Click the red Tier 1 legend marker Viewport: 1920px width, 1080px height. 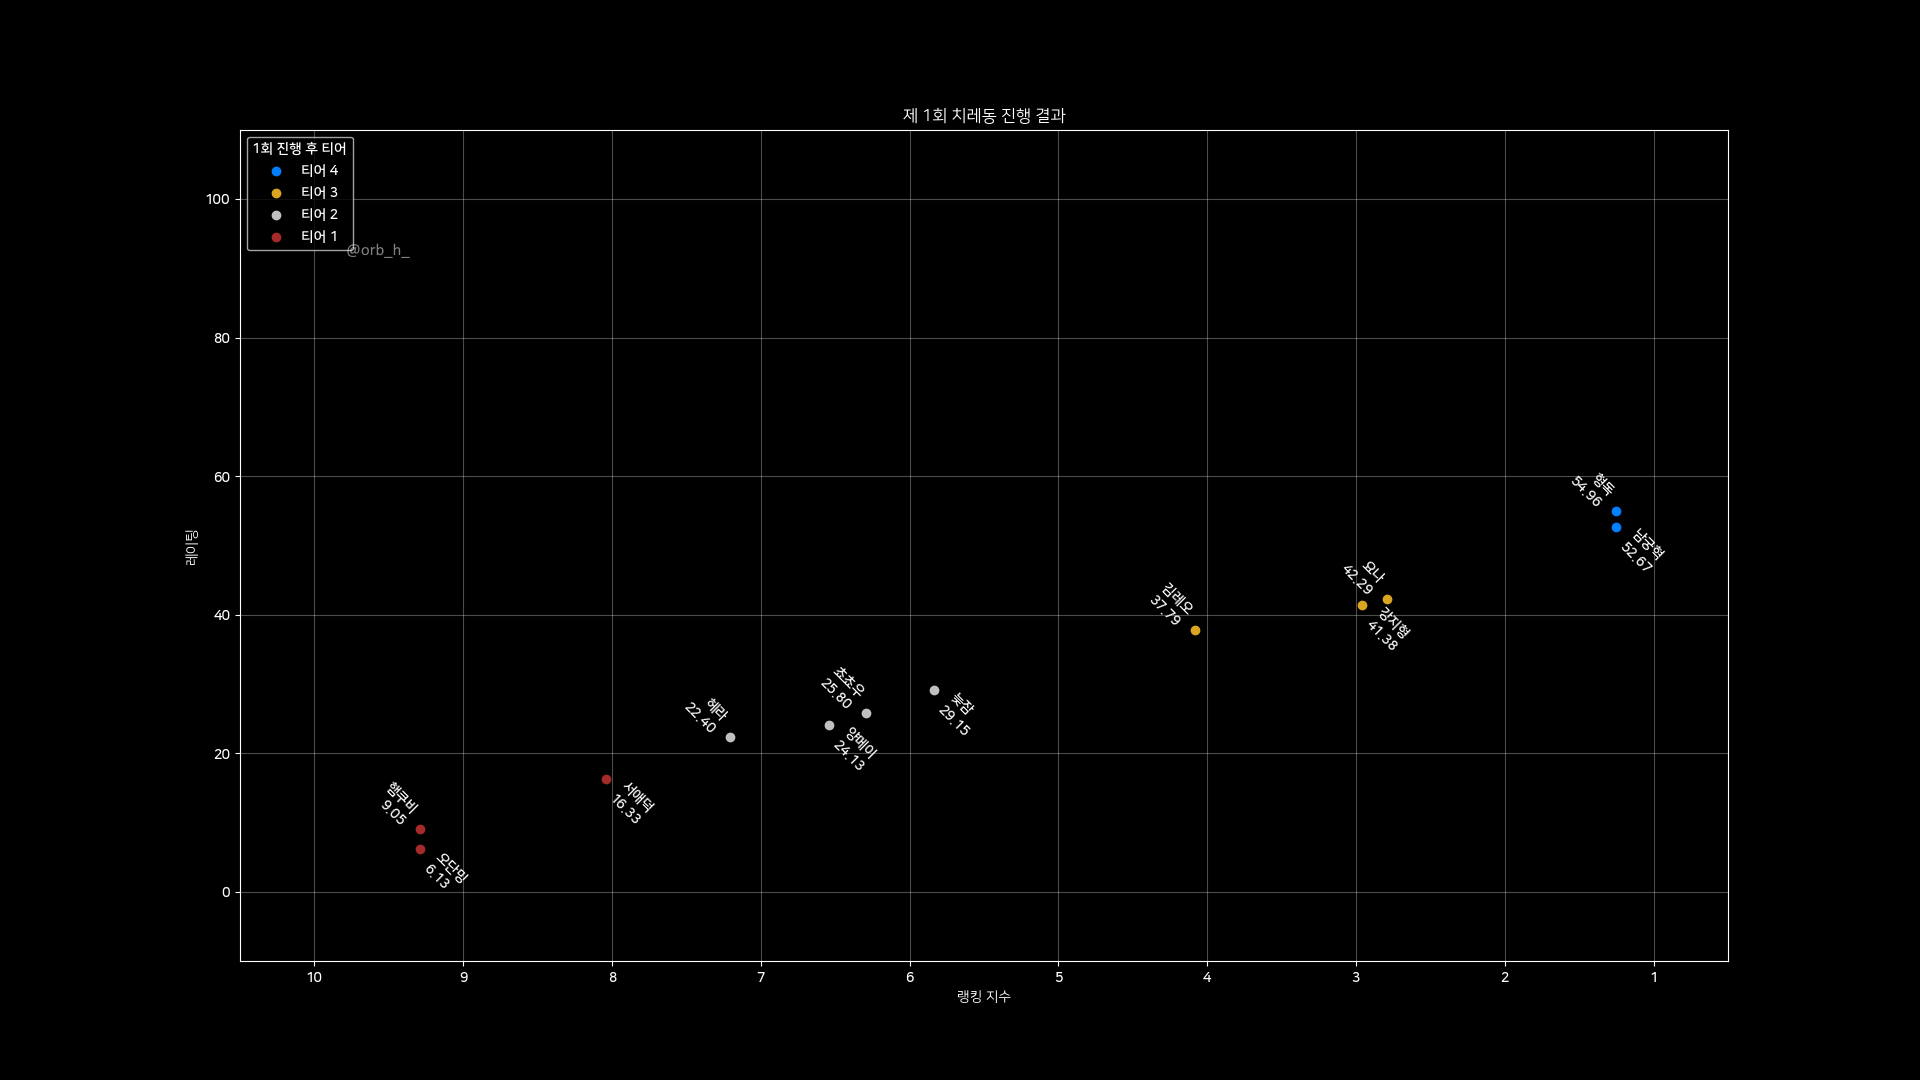[277, 237]
